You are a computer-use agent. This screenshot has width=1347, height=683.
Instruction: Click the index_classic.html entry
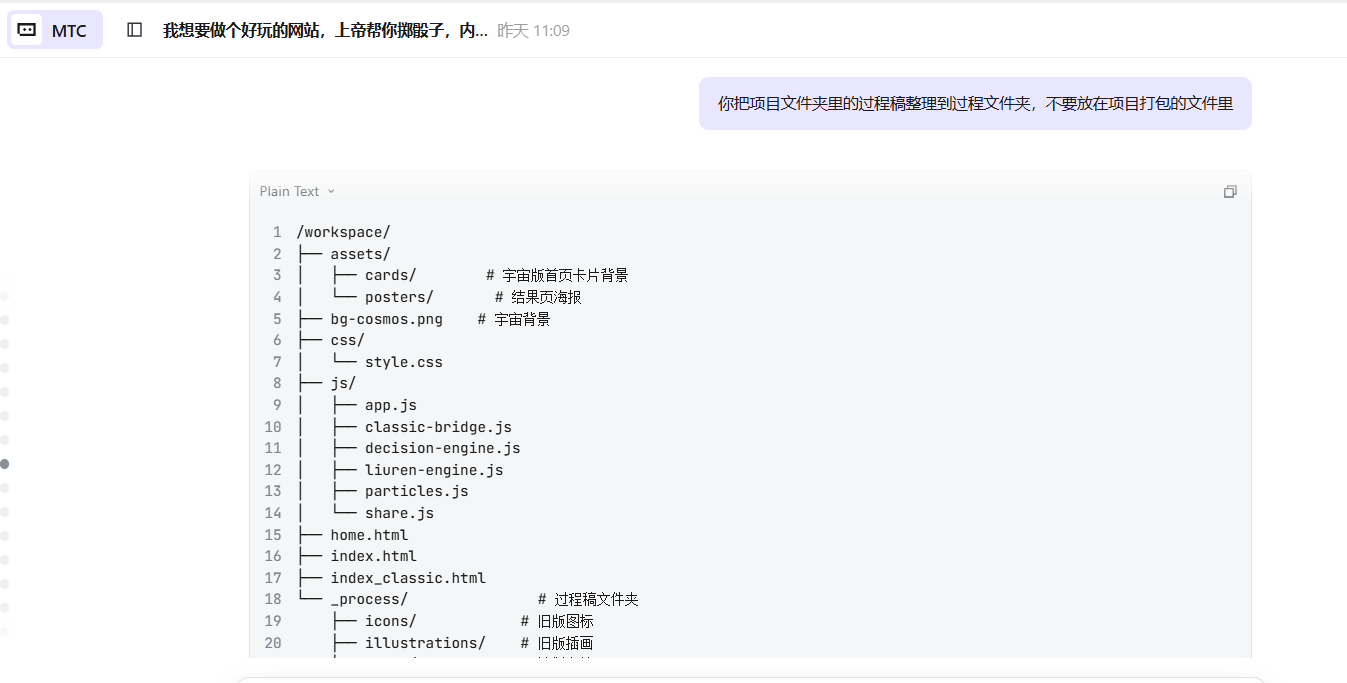click(x=407, y=578)
